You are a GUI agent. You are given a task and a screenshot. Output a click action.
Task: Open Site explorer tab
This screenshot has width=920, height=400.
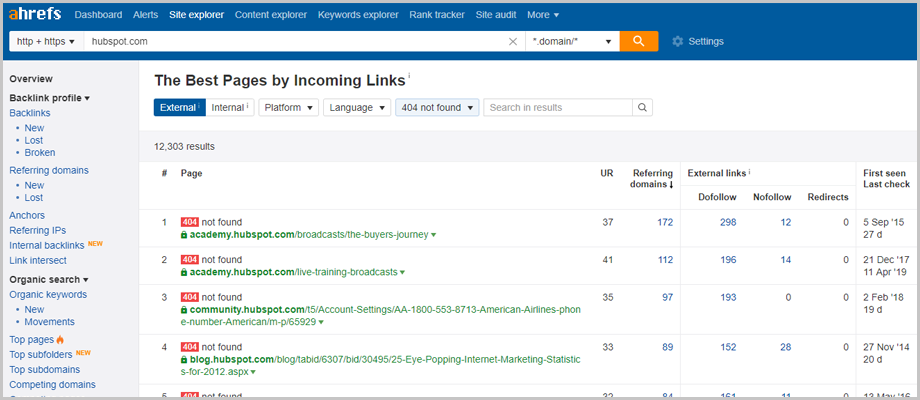click(197, 15)
